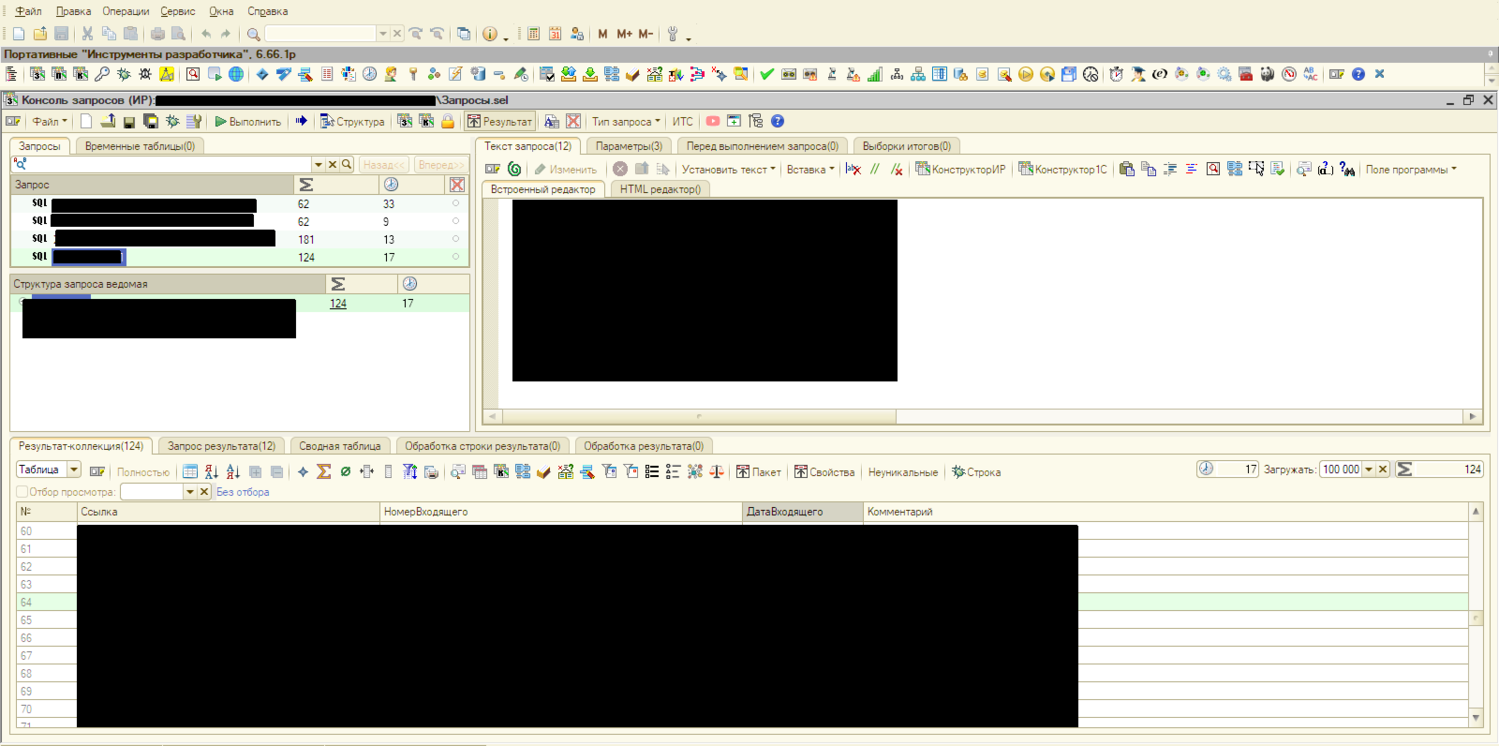Open the Тип запроса dropdown

pyautogui.click(x=626, y=122)
